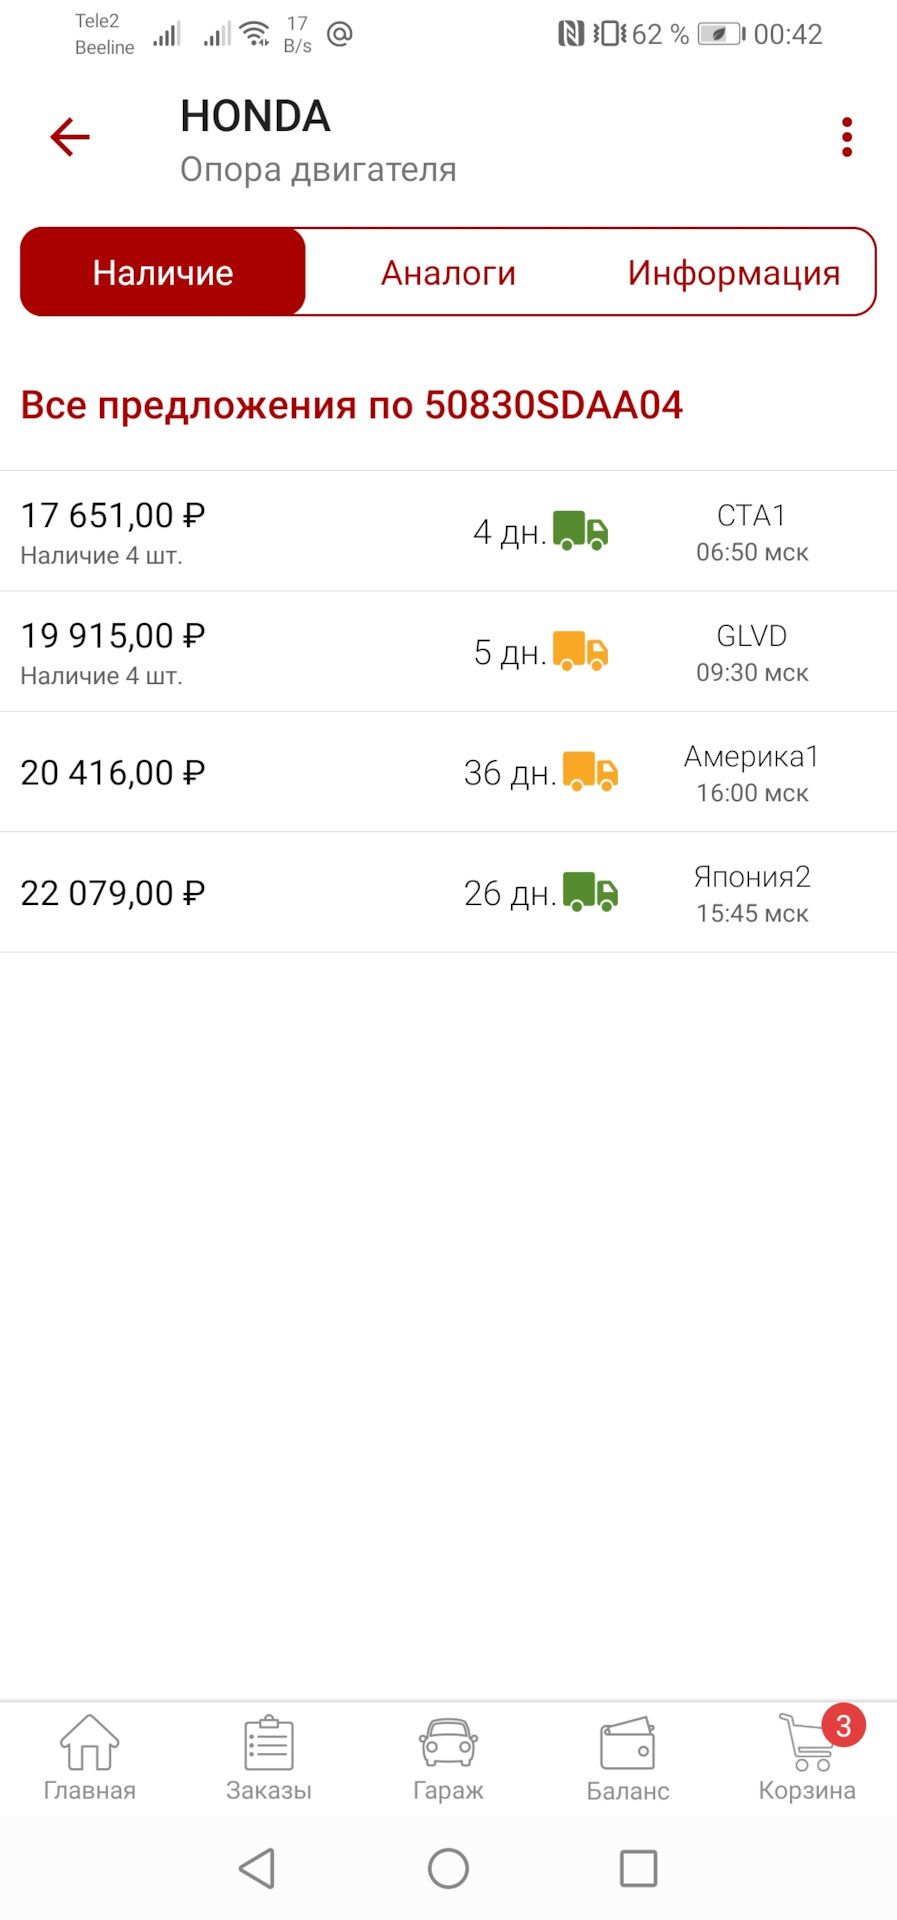
Task: Tap the red back arrow
Action: tap(70, 137)
